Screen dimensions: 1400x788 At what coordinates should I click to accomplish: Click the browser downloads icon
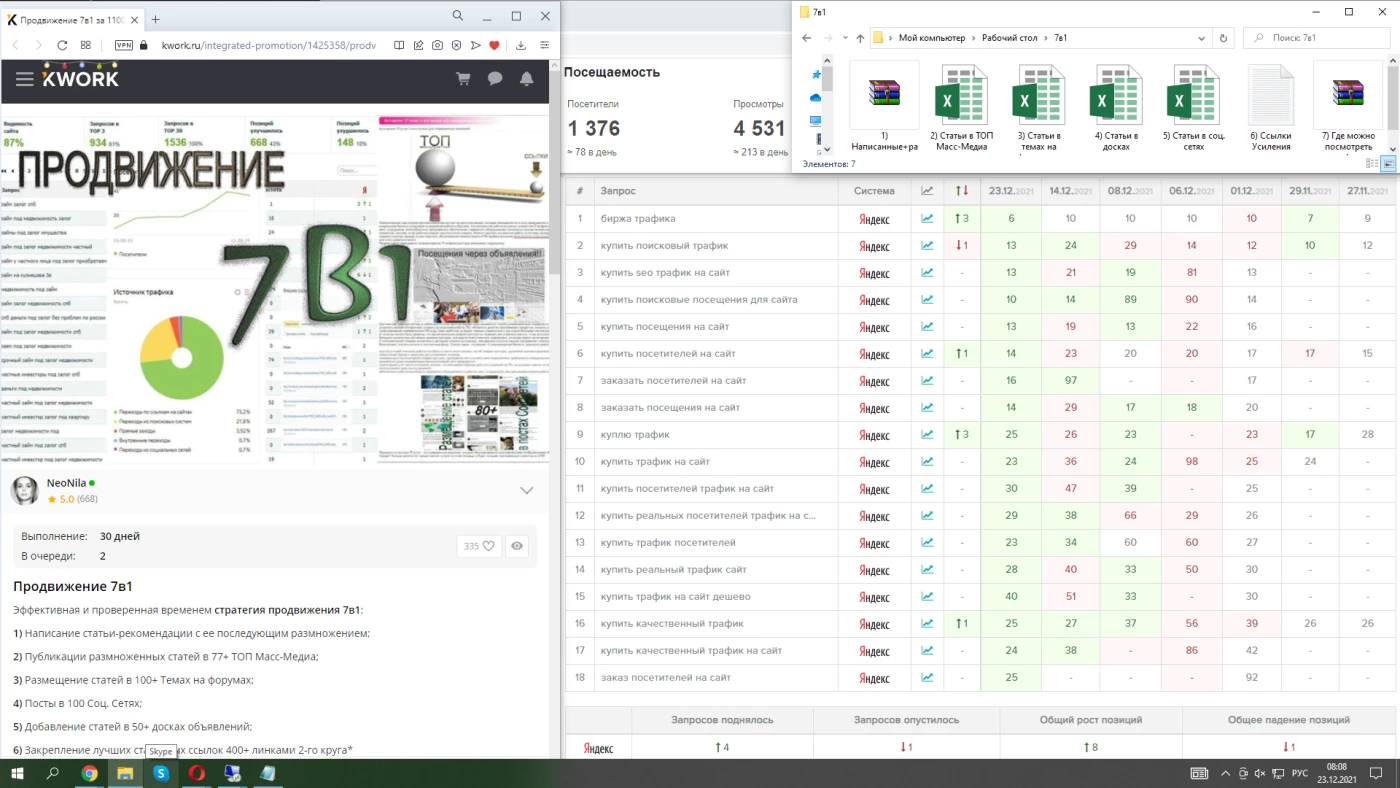point(521,45)
